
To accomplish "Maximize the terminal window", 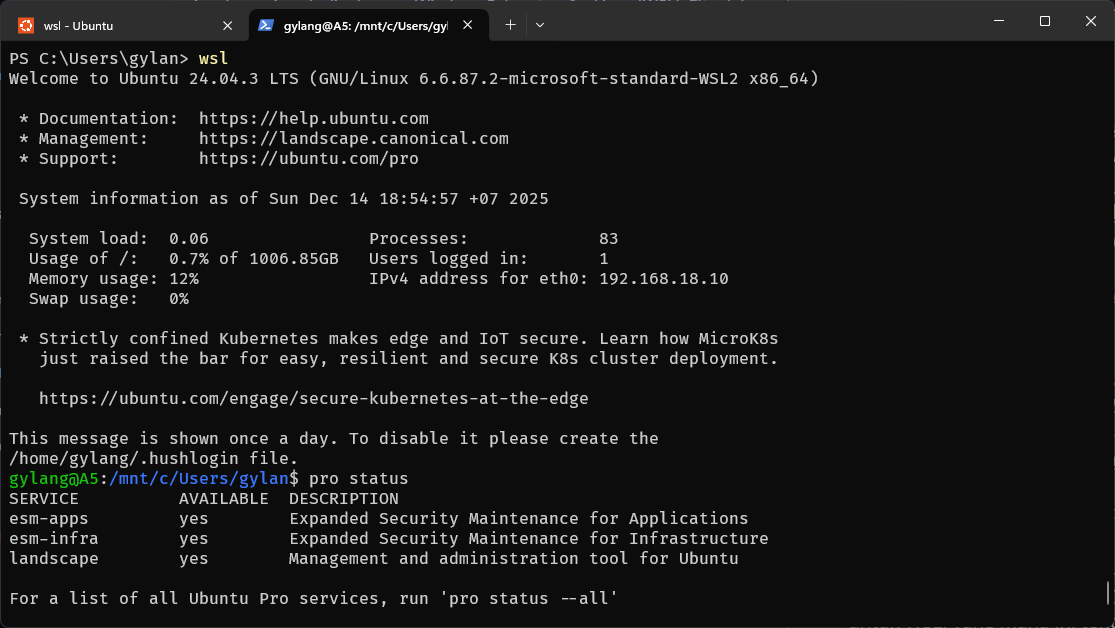I will (x=1044, y=21).
